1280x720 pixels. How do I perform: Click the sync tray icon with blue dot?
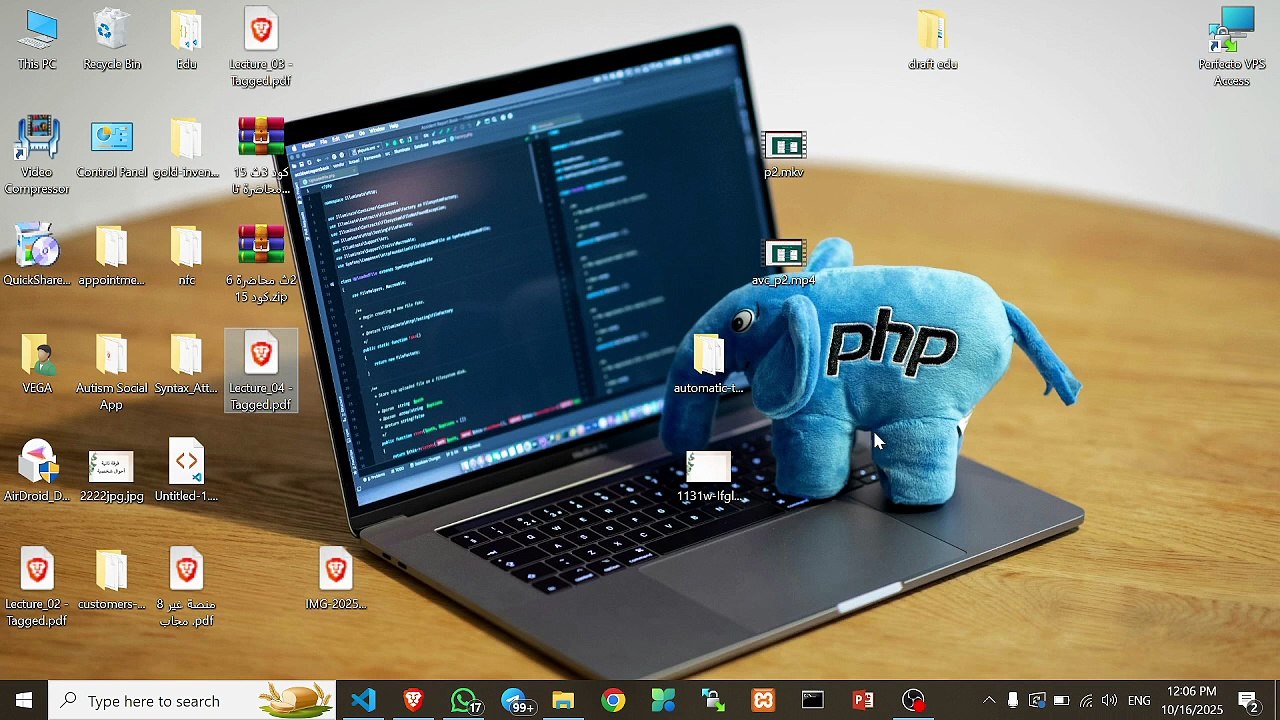tap(1037, 700)
